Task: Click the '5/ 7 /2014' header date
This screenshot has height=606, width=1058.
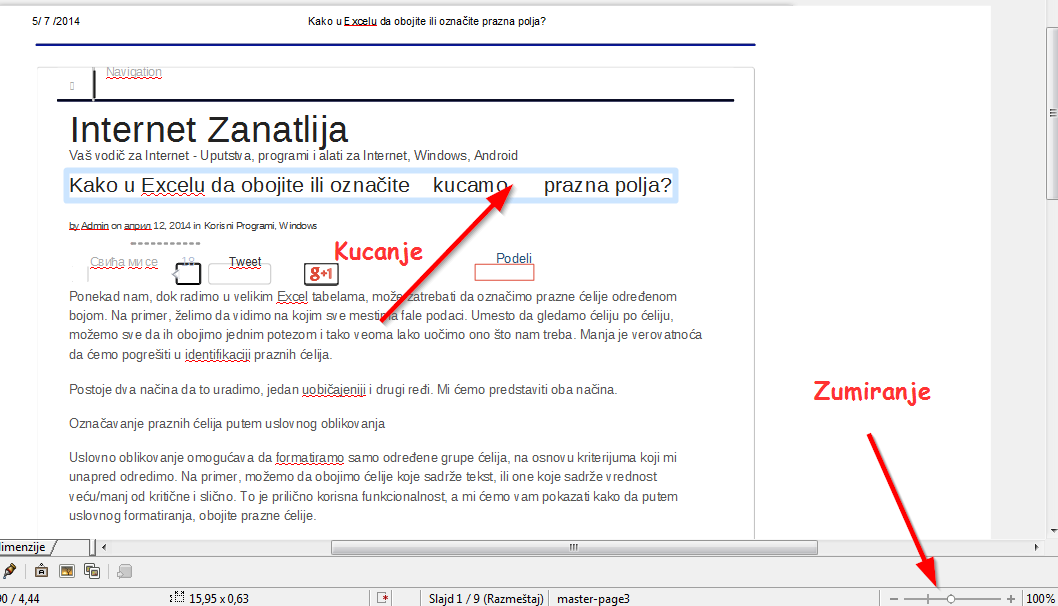Action: pyautogui.click(x=56, y=22)
